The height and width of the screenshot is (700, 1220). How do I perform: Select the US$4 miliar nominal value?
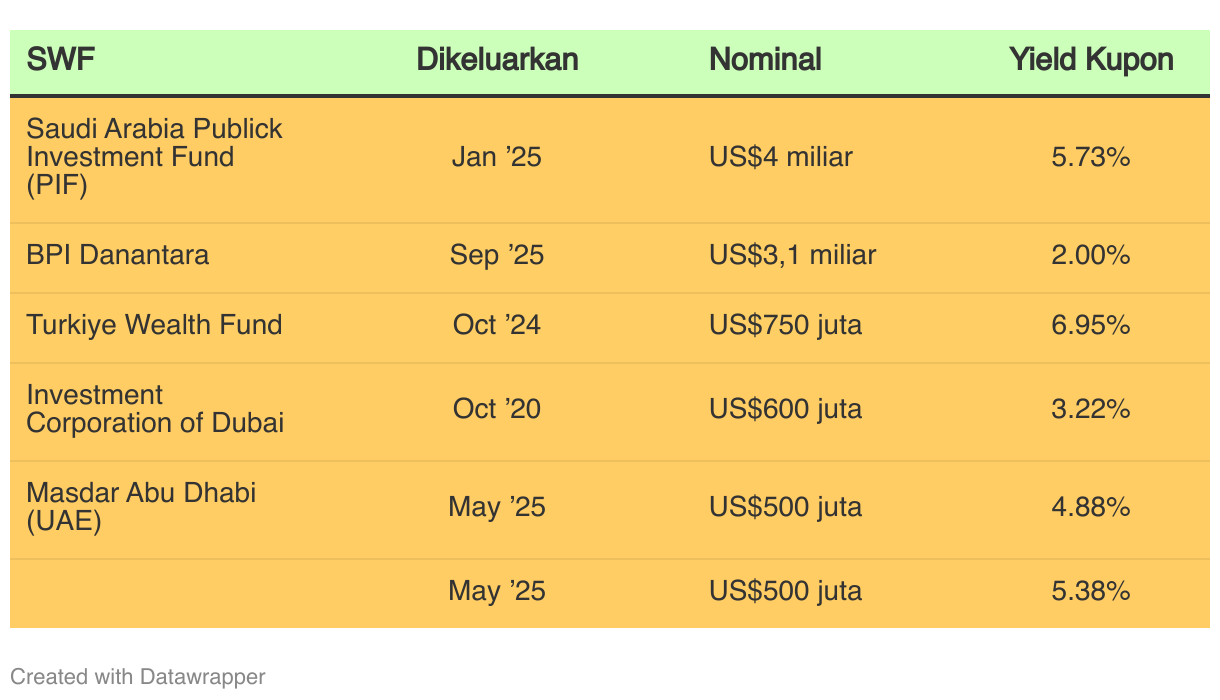[x=780, y=157]
